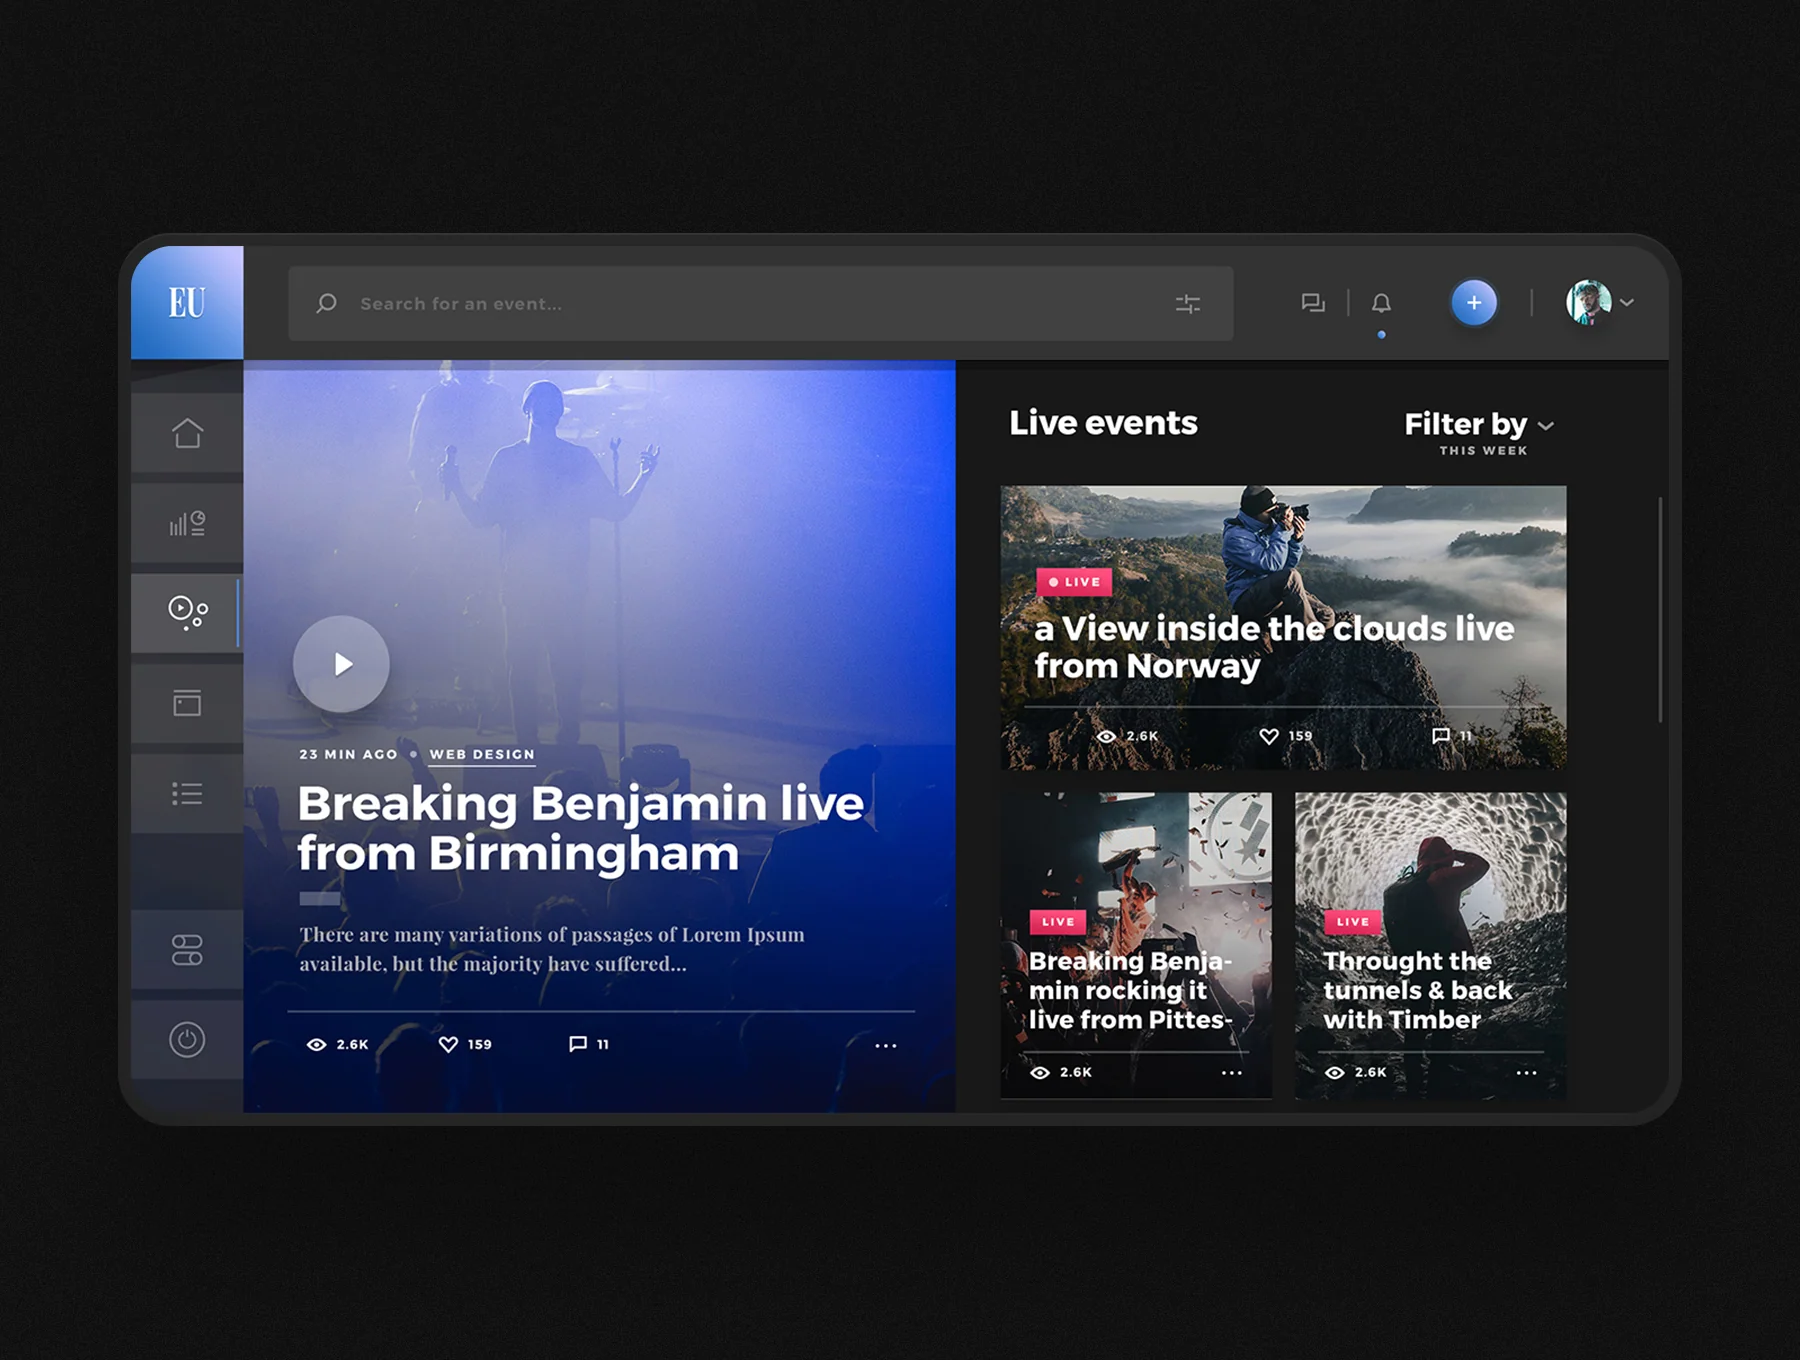Open the WEB DESIGN category link

482,755
